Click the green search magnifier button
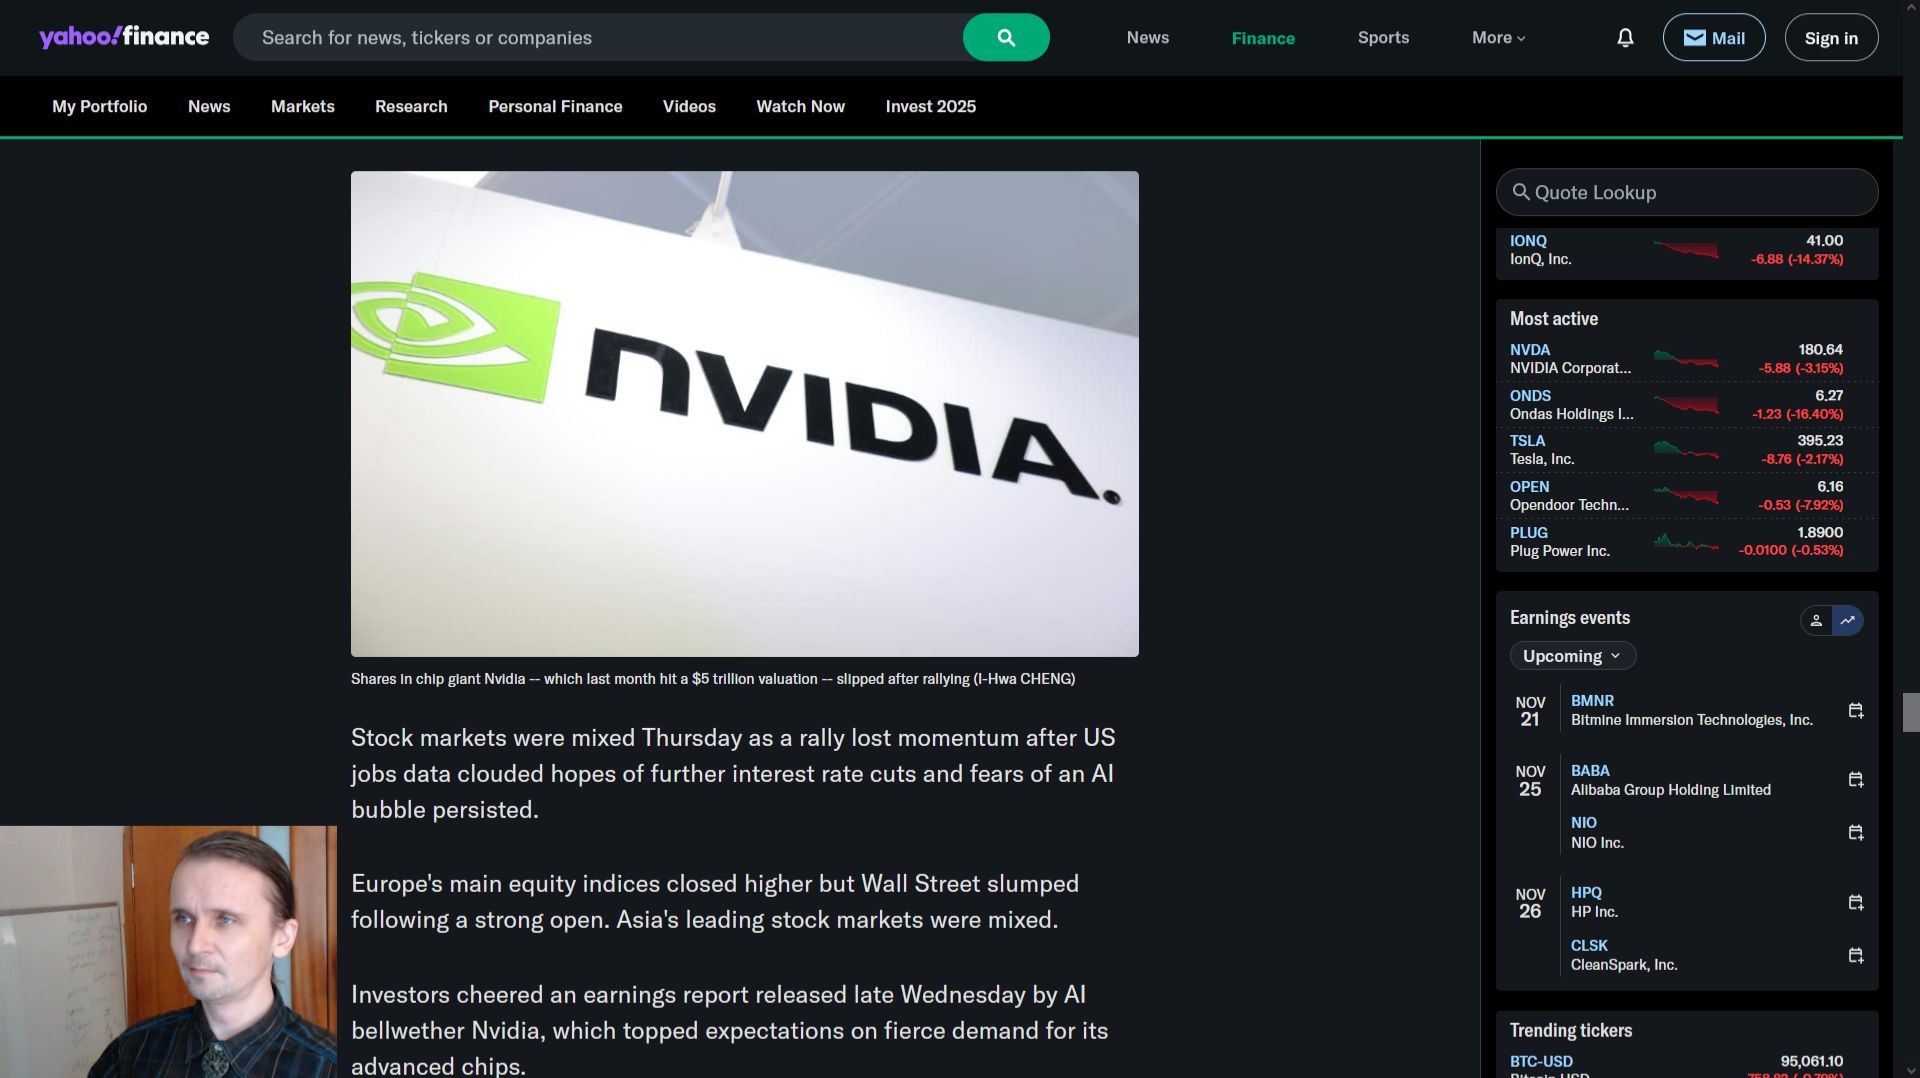The height and width of the screenshot is (1078, 1920). pos(1006,37)
